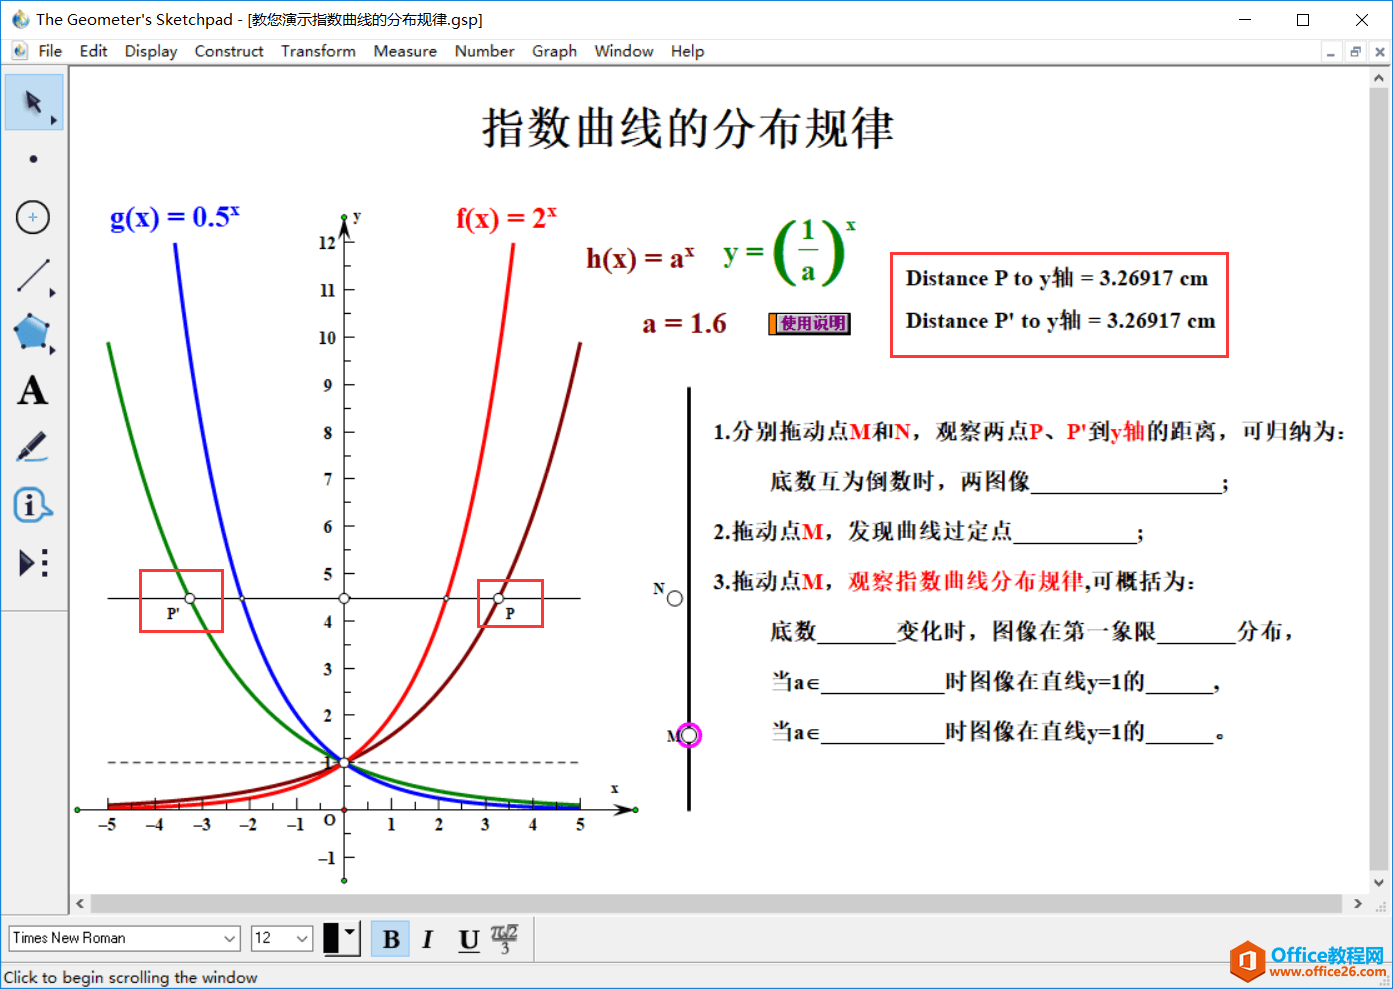Click the h(x) = a^x function label
The image size is (1393, 989).
640,258
